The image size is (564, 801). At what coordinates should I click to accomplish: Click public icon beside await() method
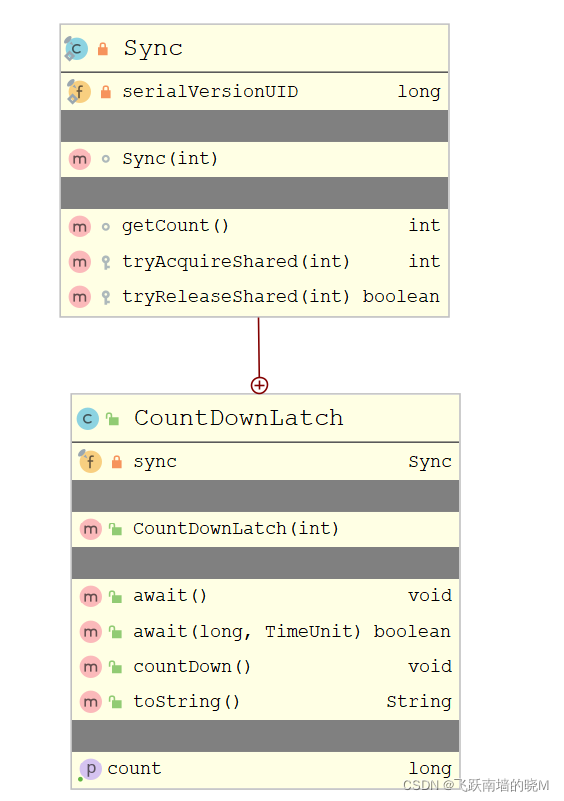115,597
